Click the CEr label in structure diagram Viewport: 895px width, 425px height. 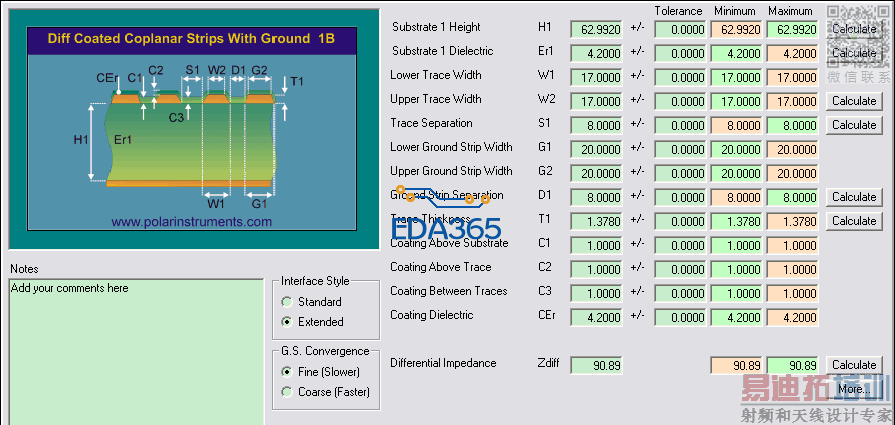coord(106,78)
